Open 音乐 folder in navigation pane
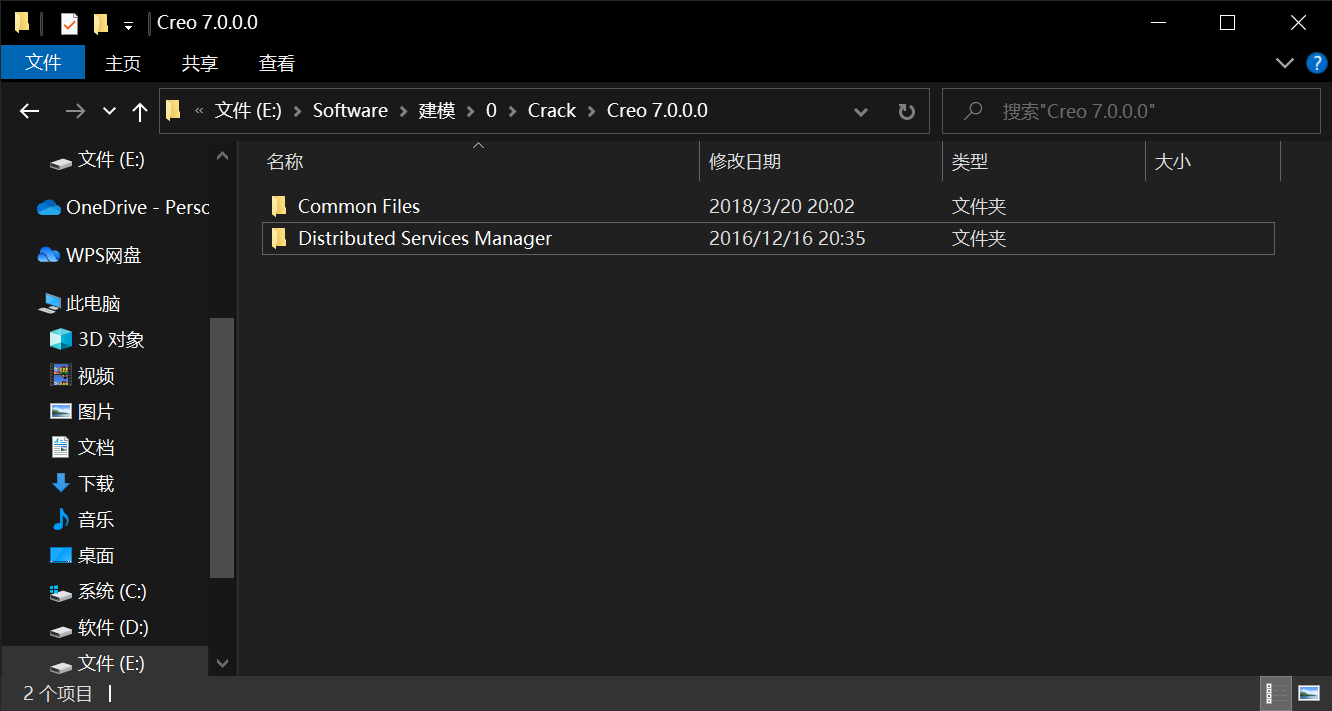Viewport: 1332px width, 711px height. point(82,519)
